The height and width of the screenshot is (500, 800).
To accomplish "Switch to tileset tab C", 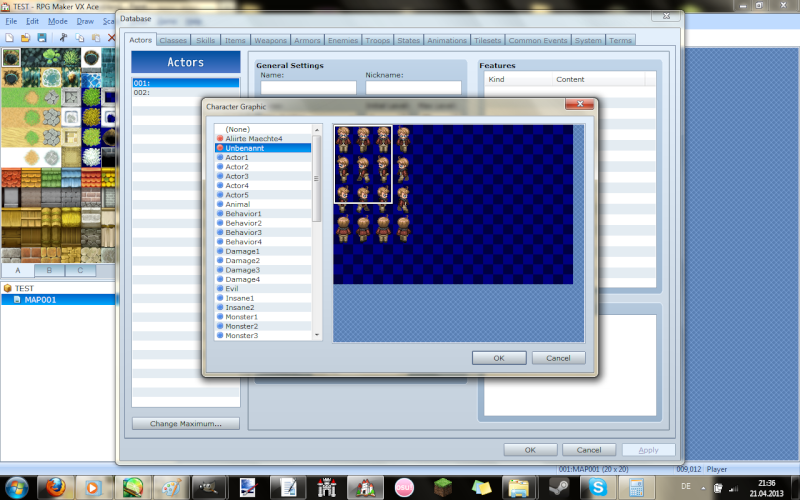I will [x=80, y=270].
